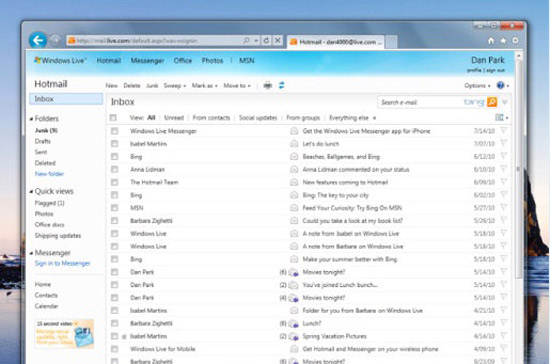Stop loading with the address bar X
The image size is (550, 364).
[x=277, y=41]
